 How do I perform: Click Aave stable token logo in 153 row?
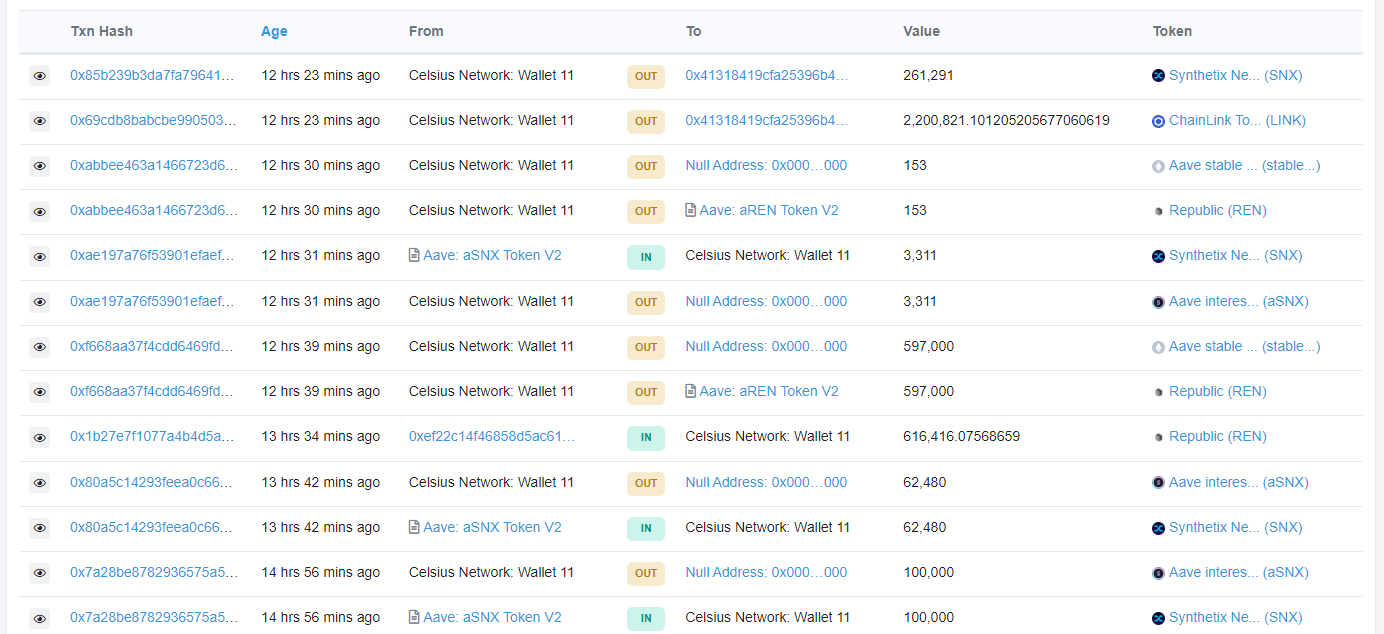click(1159, 166)
